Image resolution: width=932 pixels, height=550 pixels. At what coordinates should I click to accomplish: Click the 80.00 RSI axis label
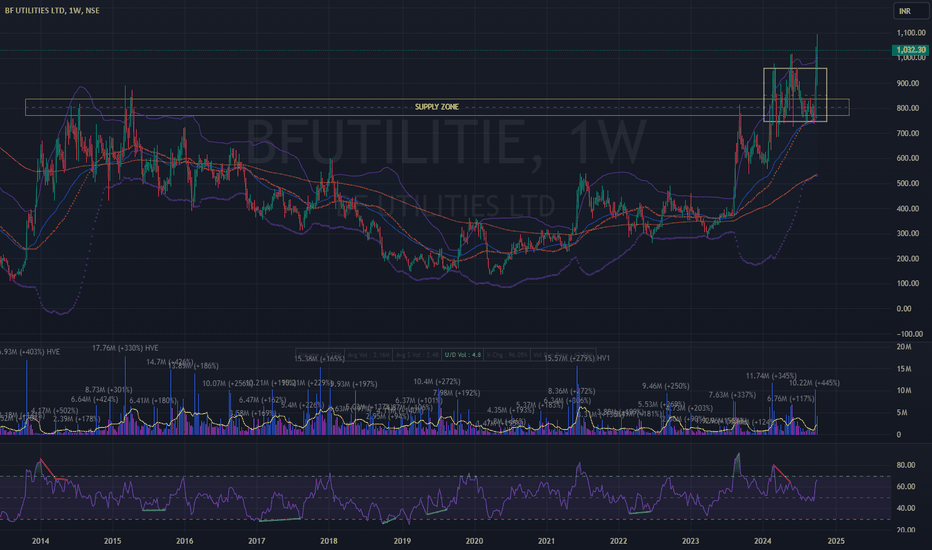905,465
